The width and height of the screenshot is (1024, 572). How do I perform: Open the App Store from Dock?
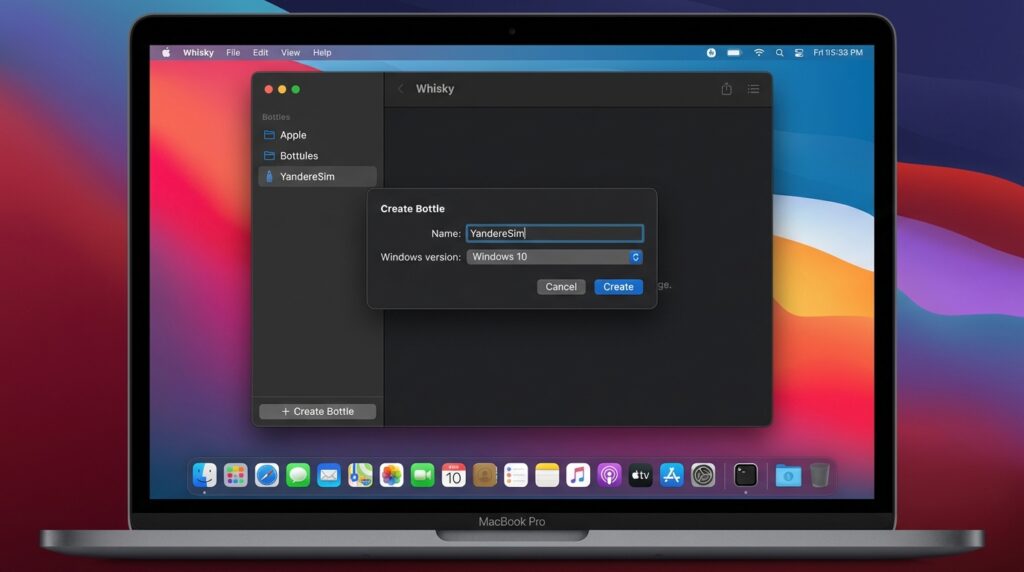tap(671, 475)
